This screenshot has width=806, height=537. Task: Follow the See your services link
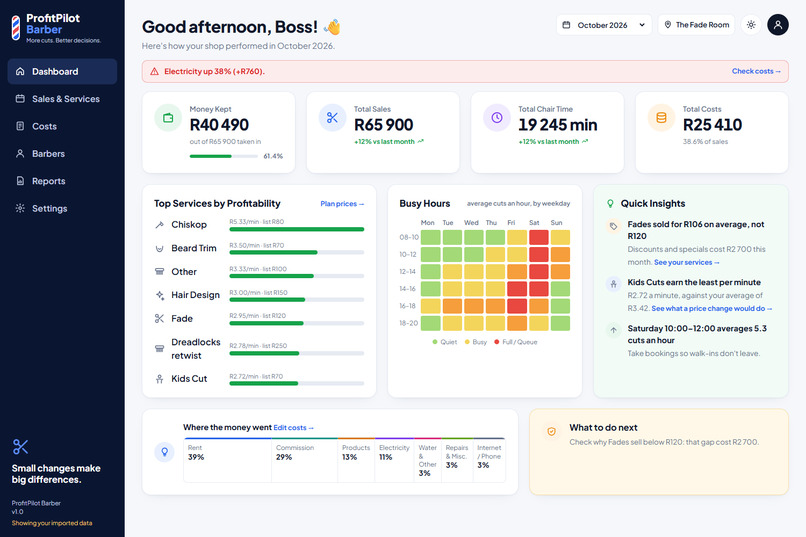(x=687, y=262)
